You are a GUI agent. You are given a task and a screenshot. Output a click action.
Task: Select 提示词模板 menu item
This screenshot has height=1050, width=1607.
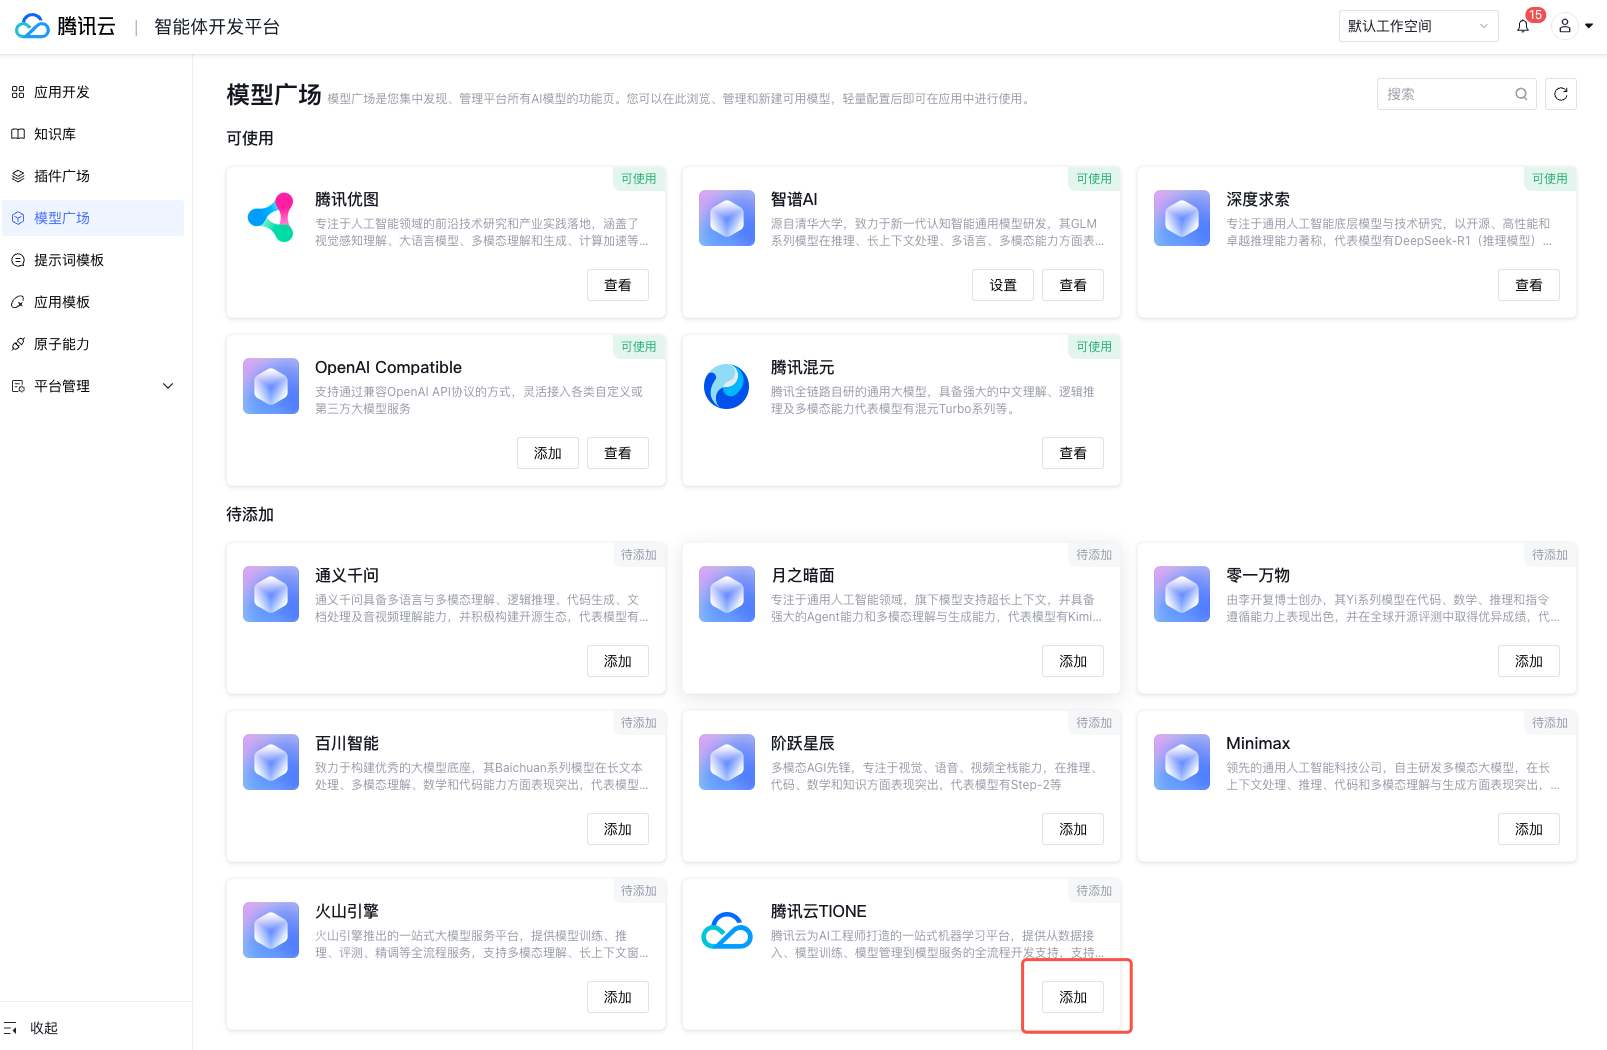click(x=93, y=260)
